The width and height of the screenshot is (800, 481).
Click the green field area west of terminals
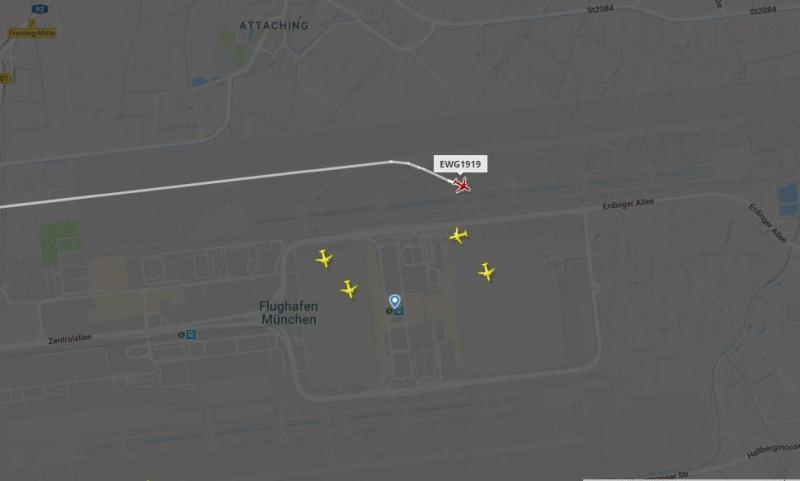pos(60,242)
